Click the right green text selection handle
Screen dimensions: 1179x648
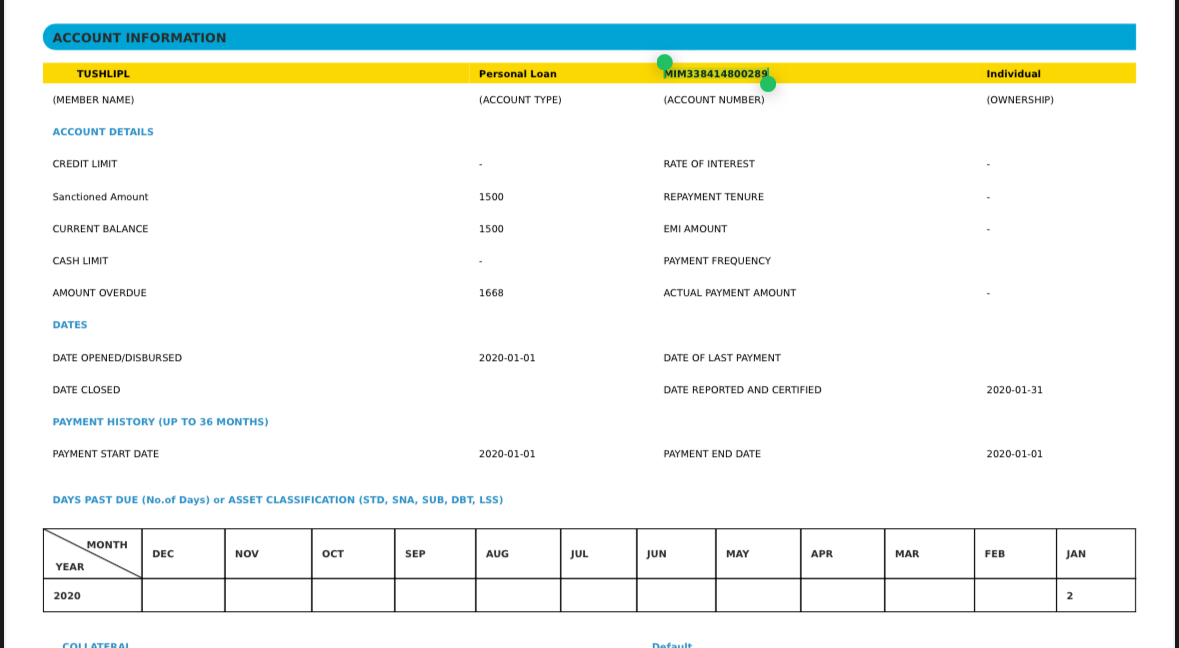click(768, 84)
